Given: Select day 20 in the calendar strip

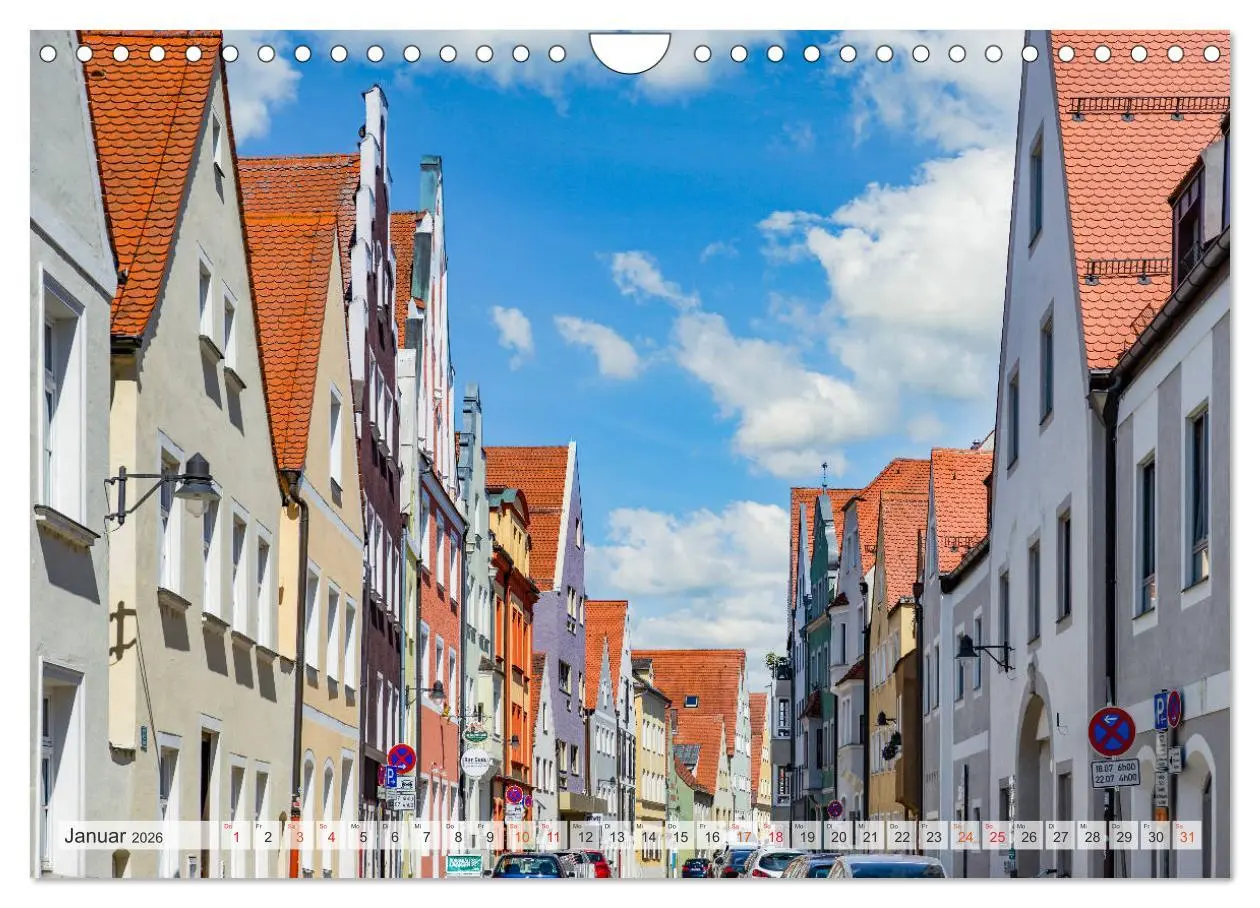Looking at the screenshot, I should [839, 836].
